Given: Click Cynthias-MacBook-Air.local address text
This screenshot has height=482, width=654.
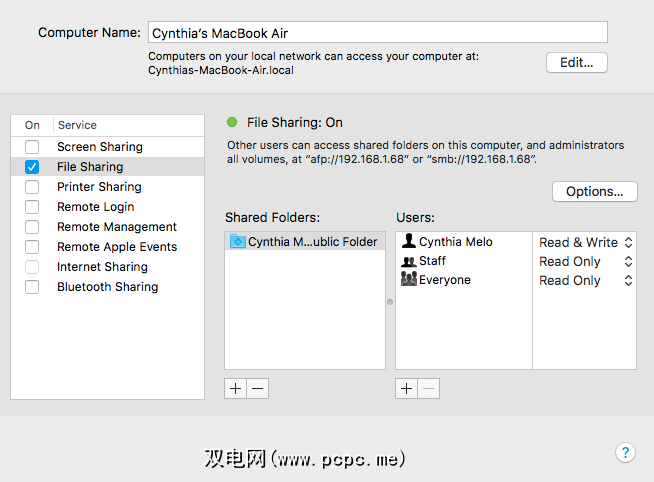Looking at the screenshot, I should coord(221,70).
